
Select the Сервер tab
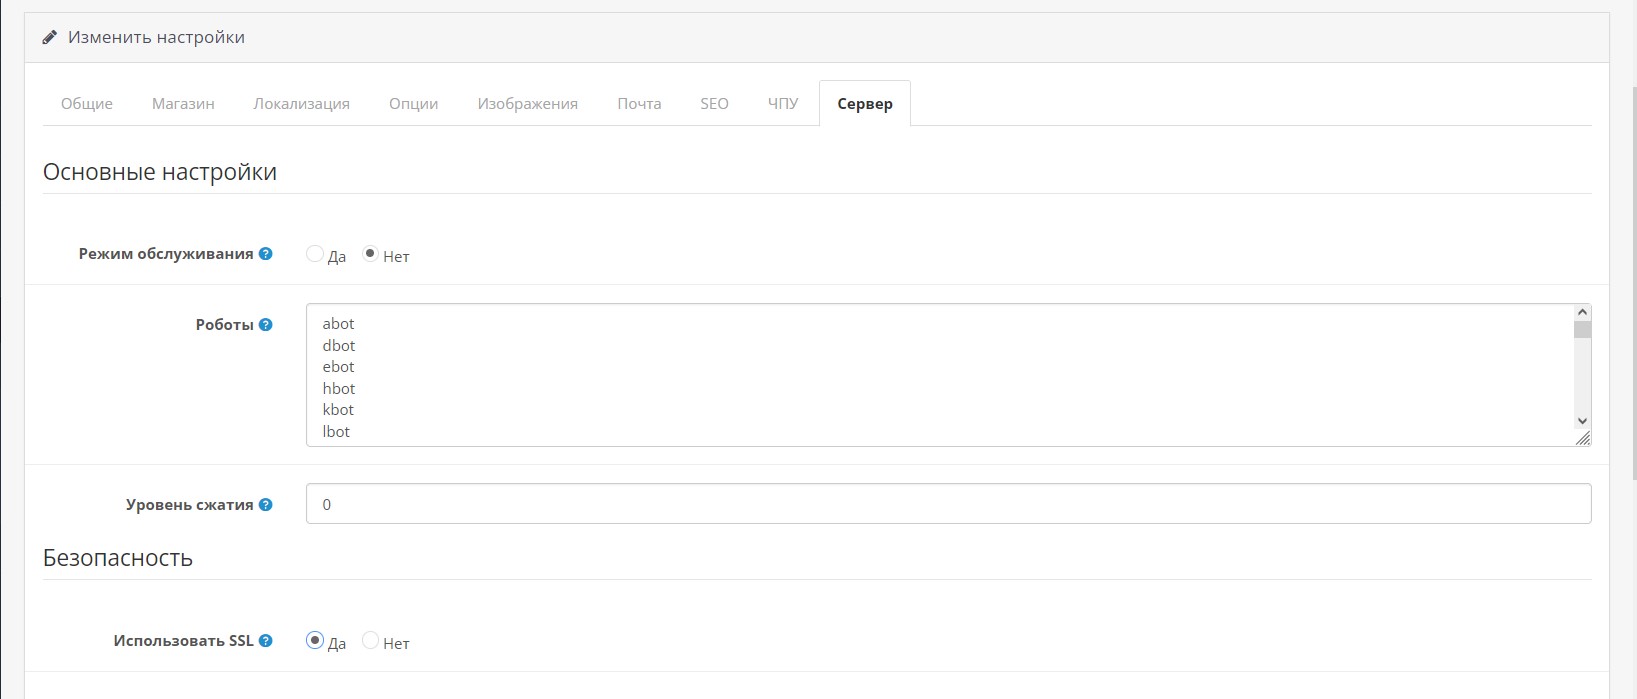[x=865, y=103]
